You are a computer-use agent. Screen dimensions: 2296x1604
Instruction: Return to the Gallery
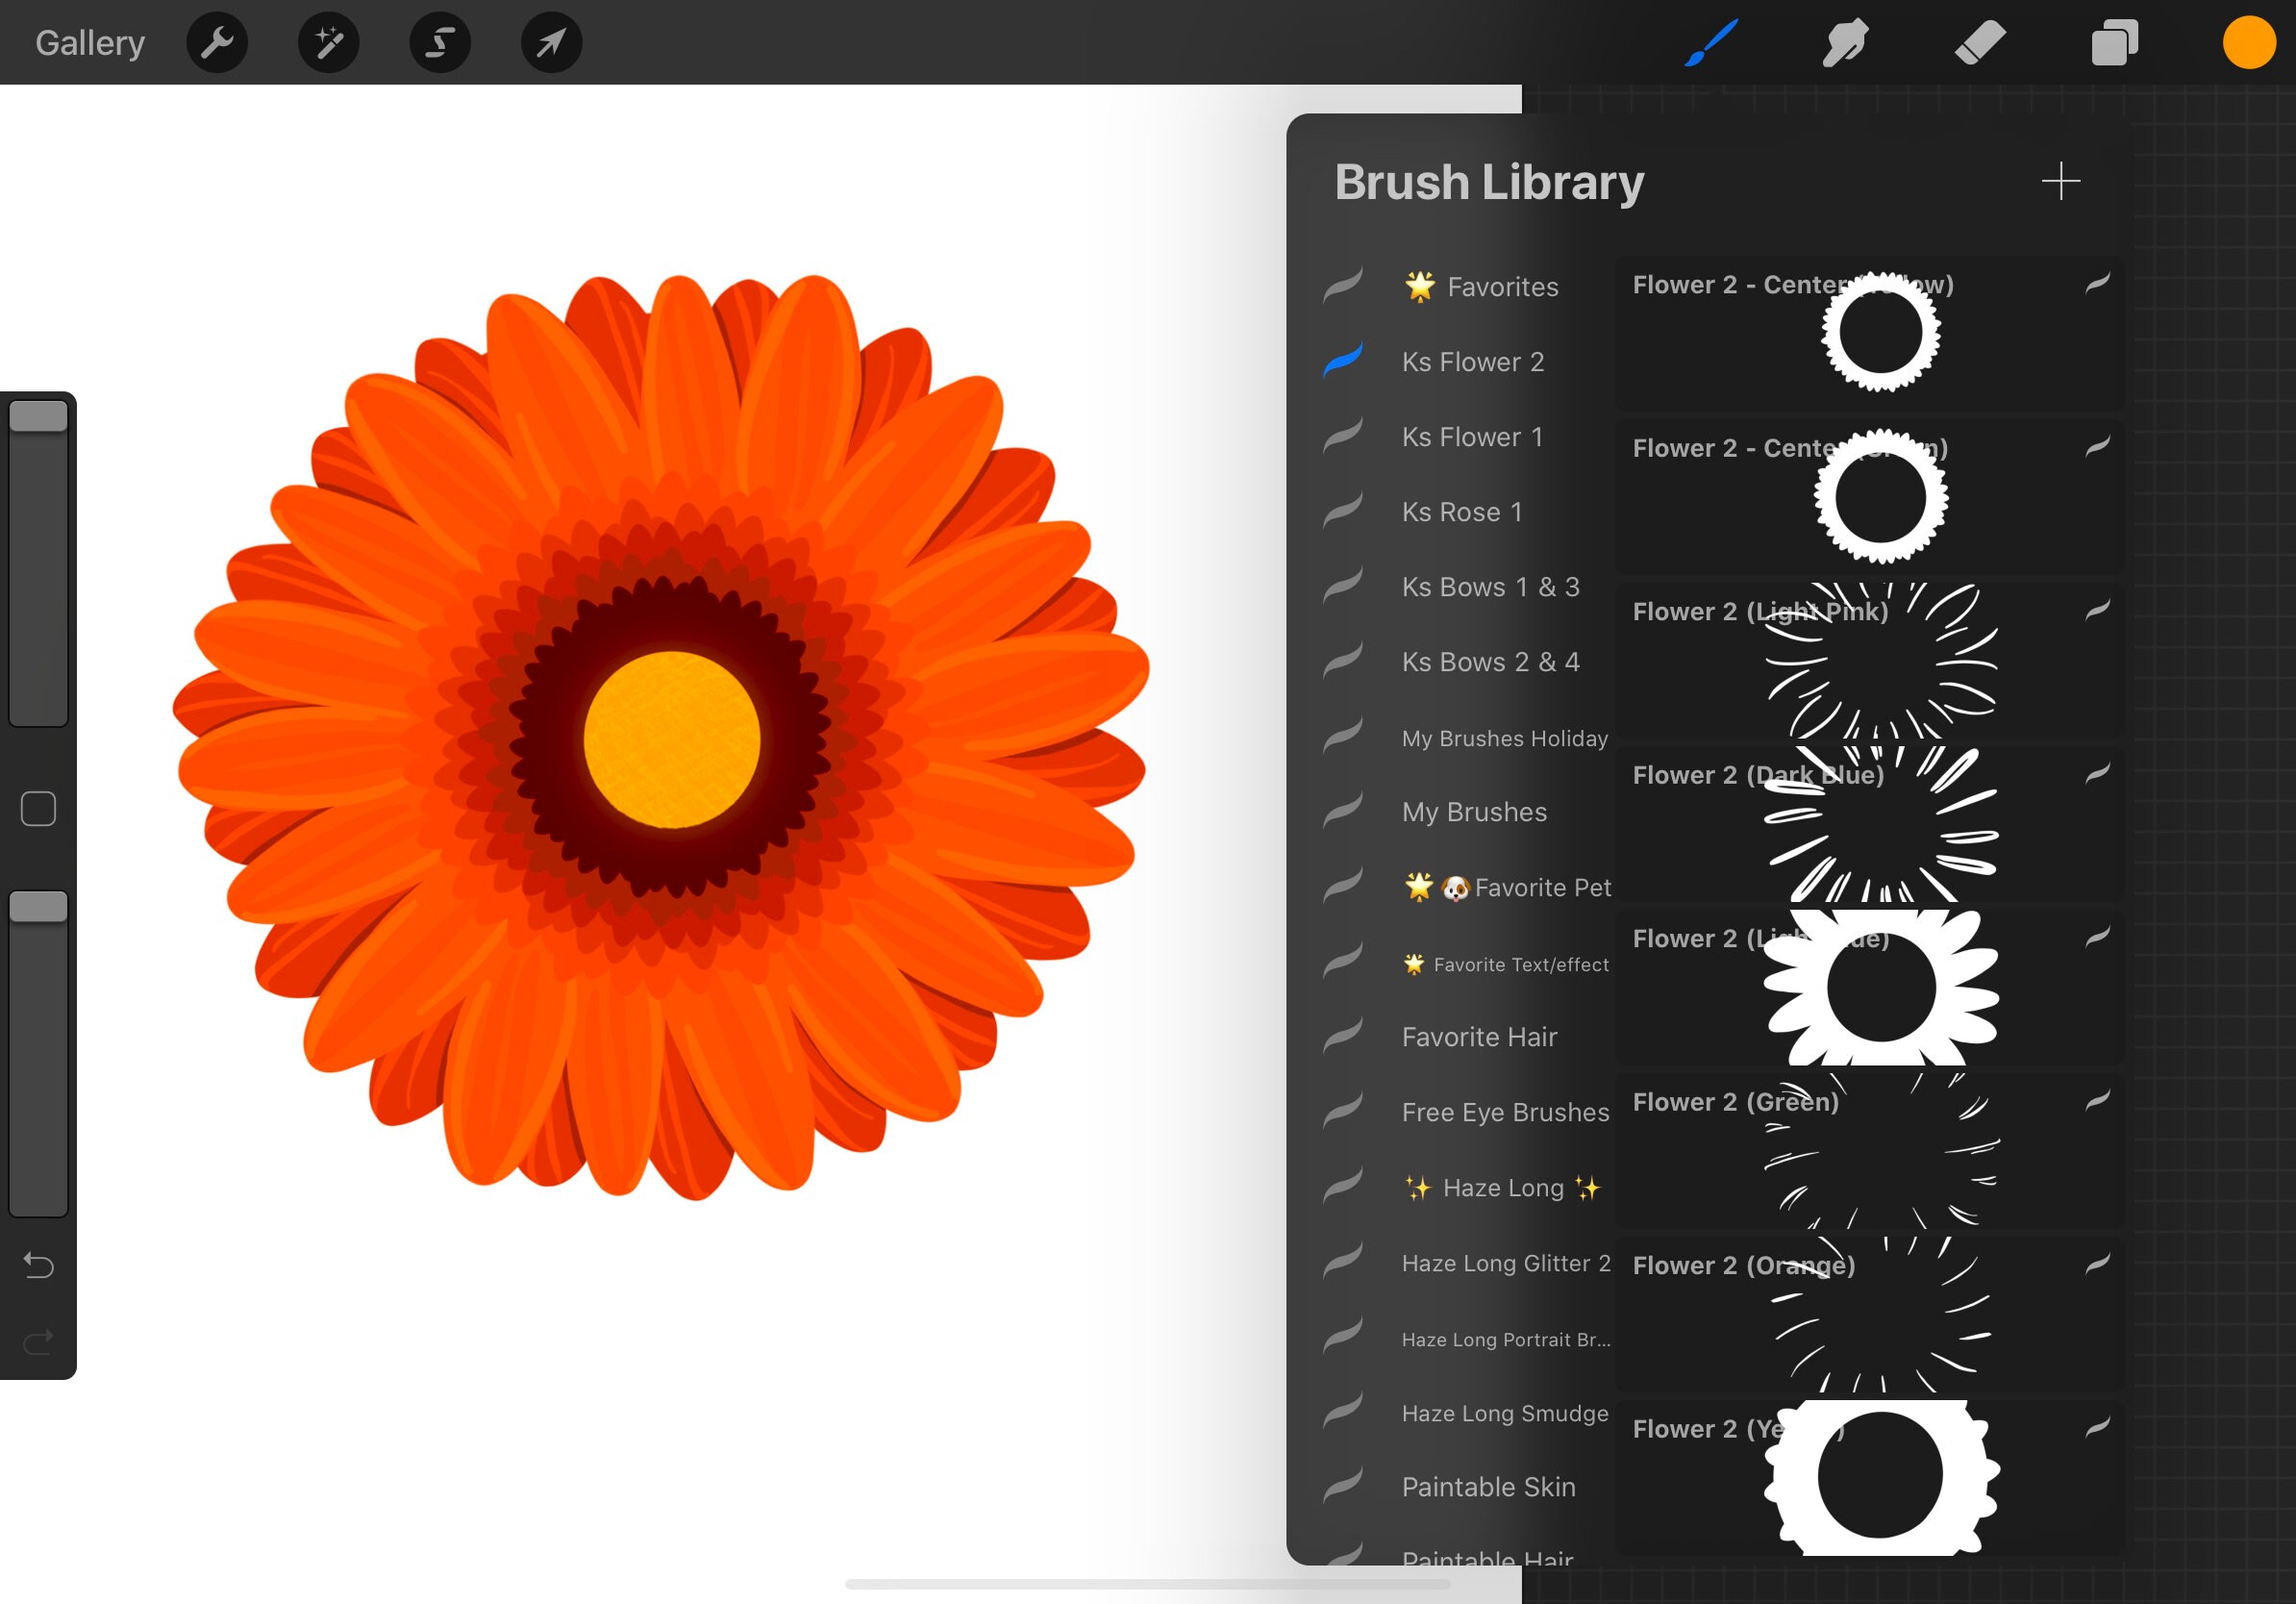[89, 42]
